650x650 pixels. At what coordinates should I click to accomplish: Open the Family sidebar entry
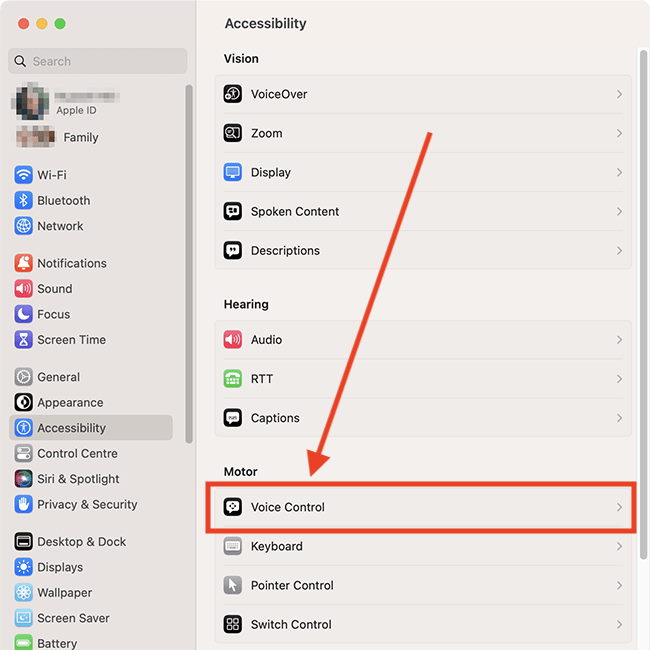point(58,137)
